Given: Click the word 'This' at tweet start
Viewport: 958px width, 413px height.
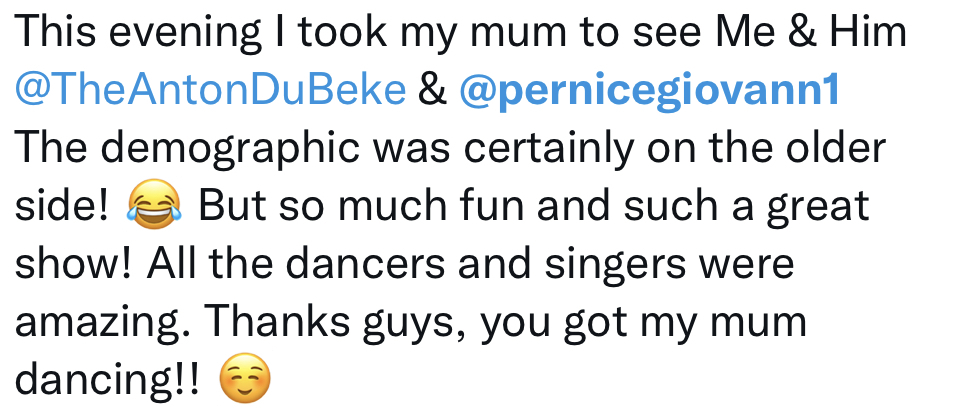Looking at the screenshot, I should pos(56,32).
